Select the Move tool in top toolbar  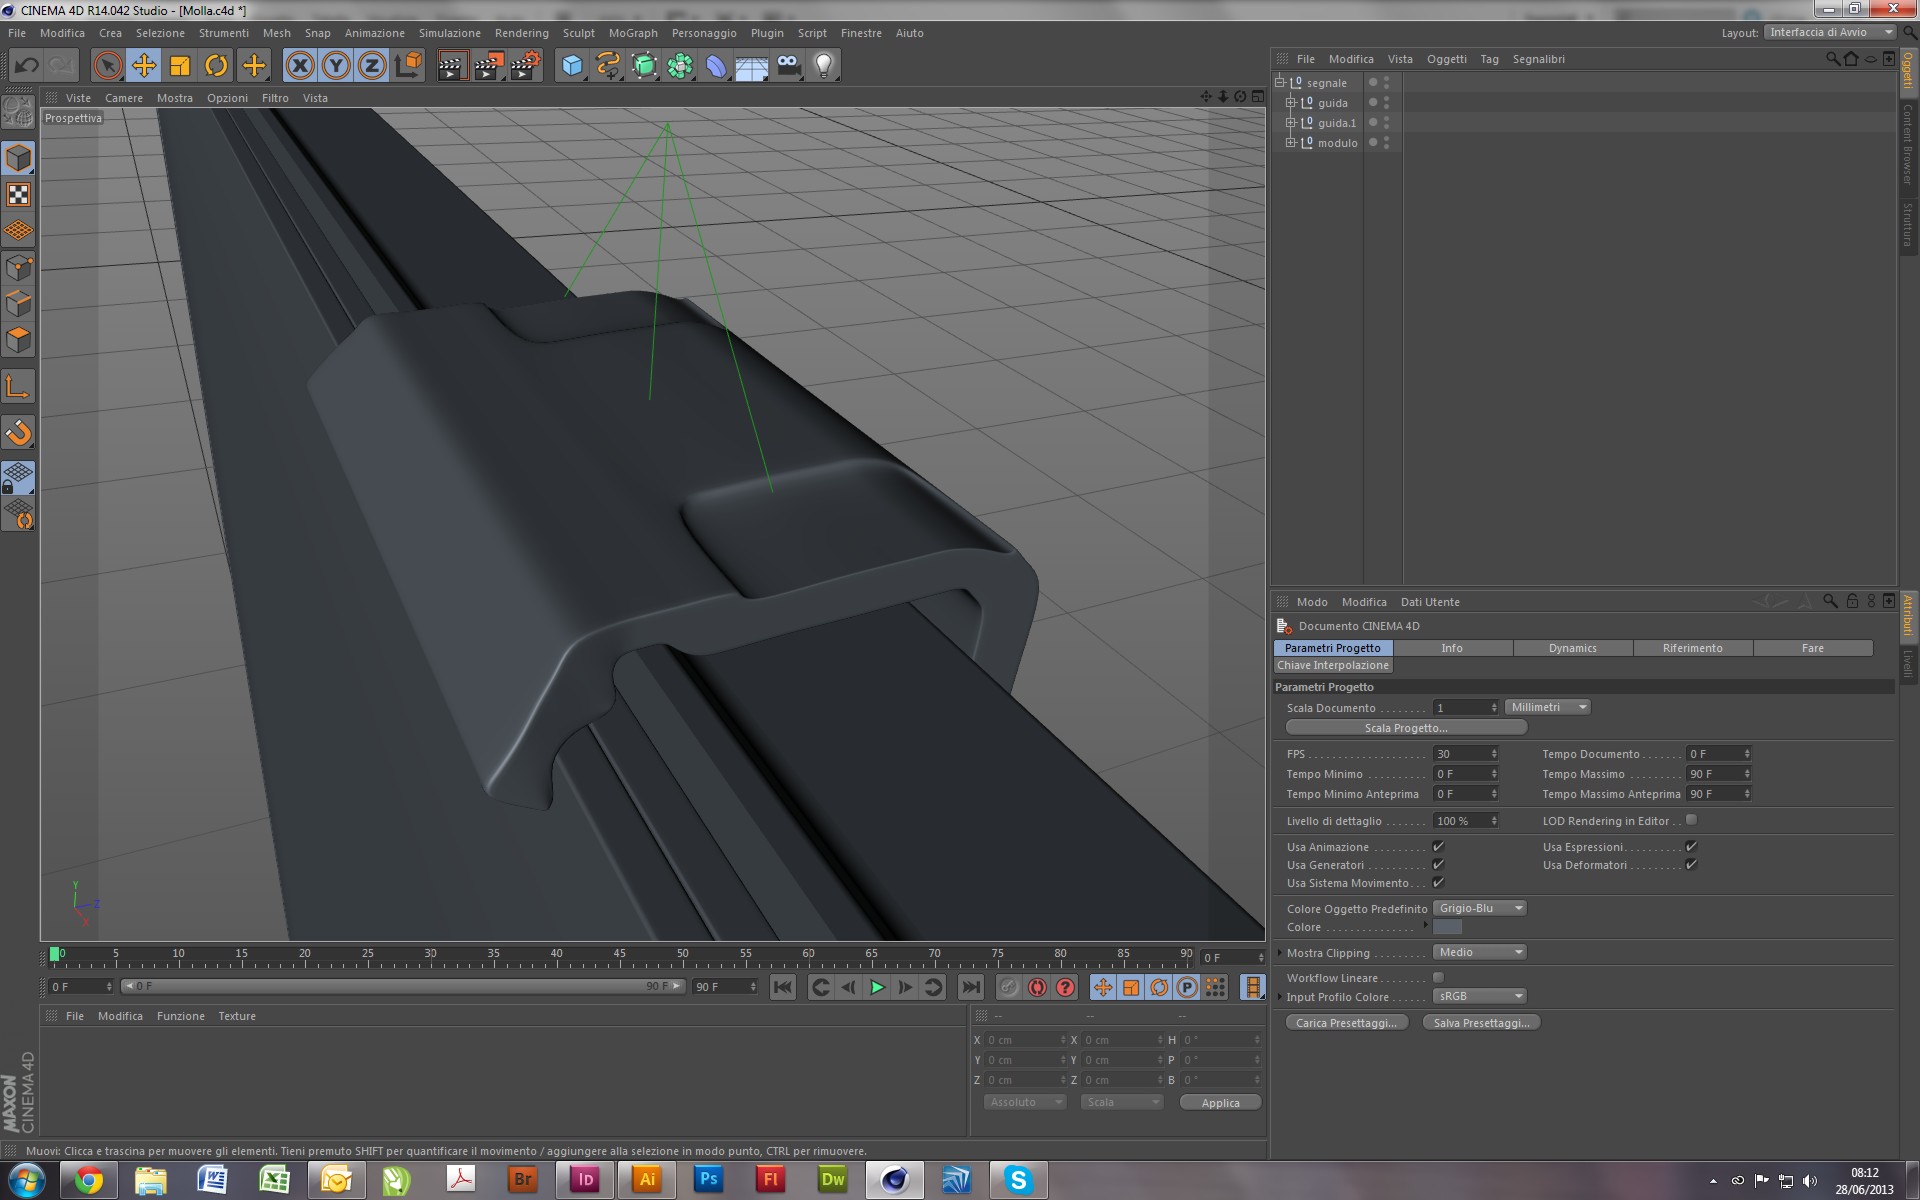[x=144, y=66]
